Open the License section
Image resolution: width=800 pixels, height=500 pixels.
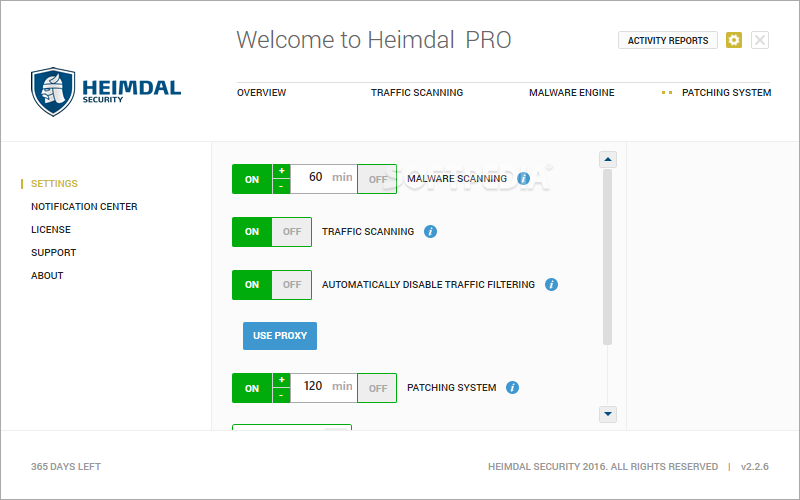coord(51,230)
